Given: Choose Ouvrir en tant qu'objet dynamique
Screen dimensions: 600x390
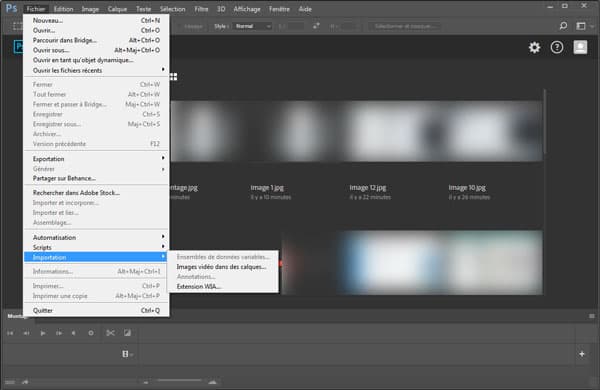Looking at the screenshot, I should pos(96,60).
